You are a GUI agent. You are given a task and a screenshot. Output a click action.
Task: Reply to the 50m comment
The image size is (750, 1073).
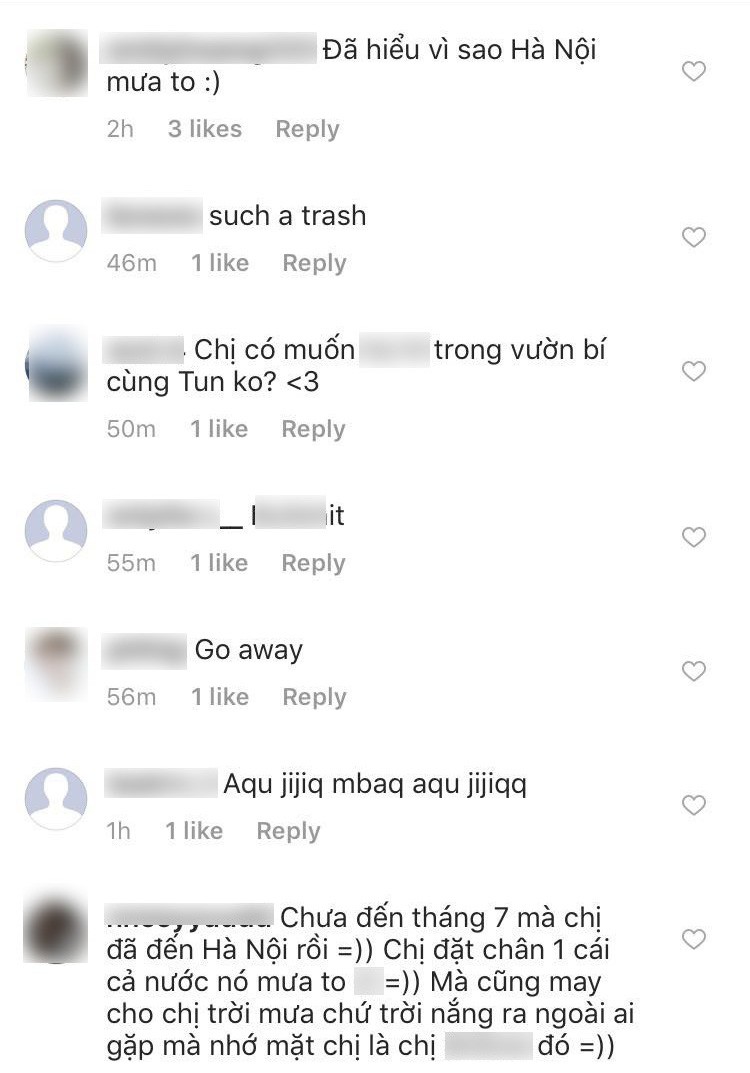313,430
